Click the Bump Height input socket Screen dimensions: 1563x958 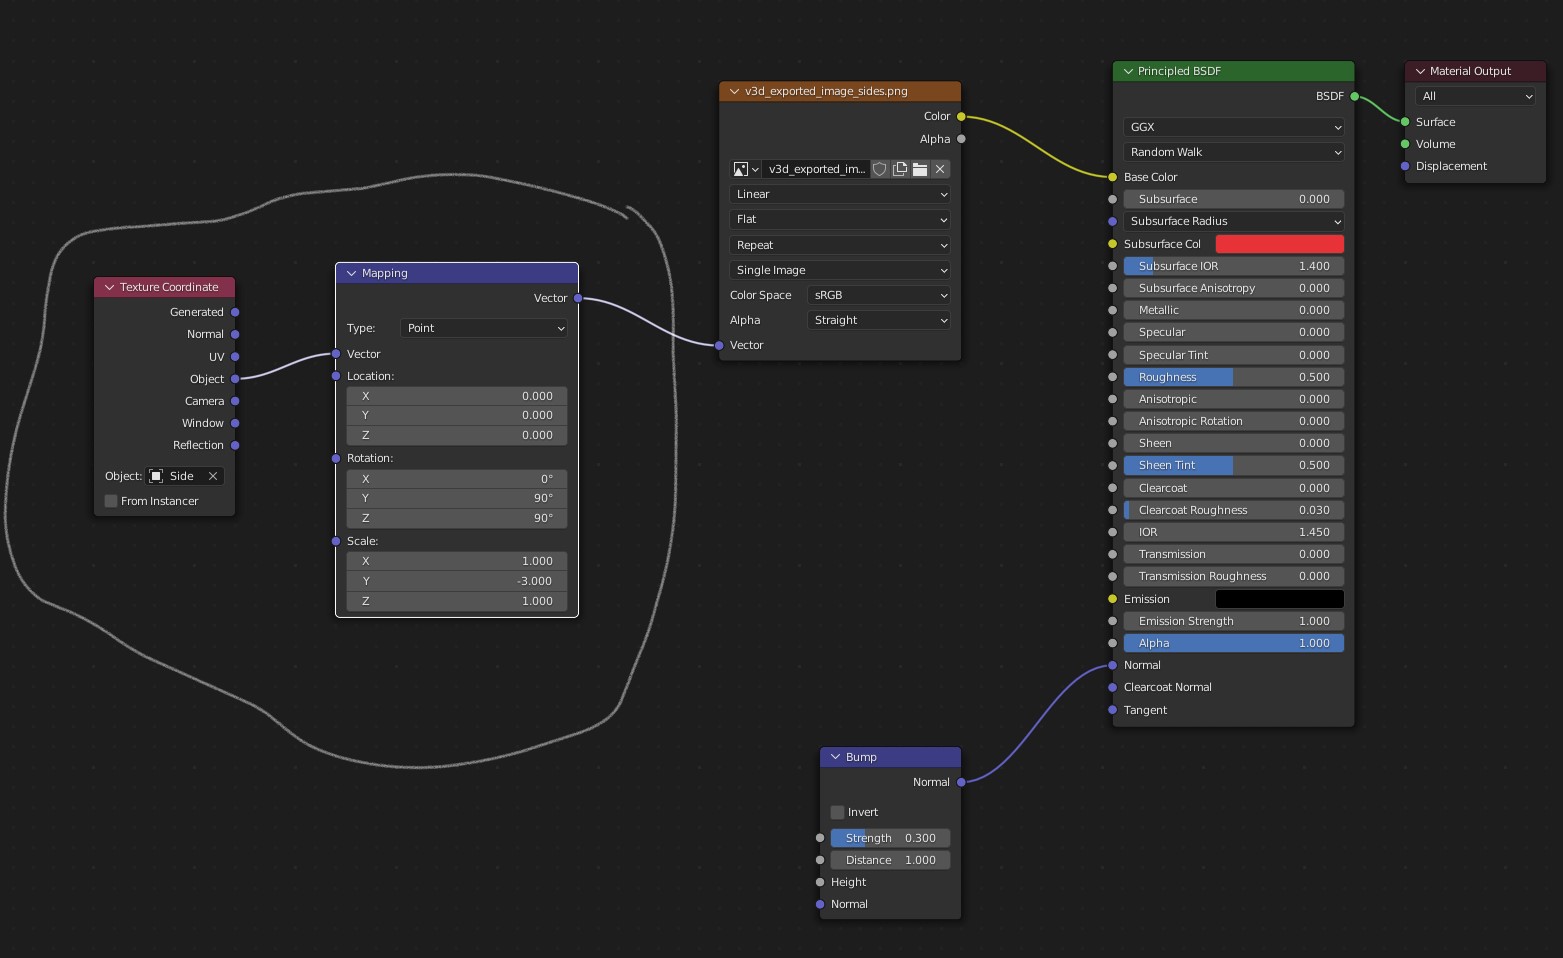[820, 882]
